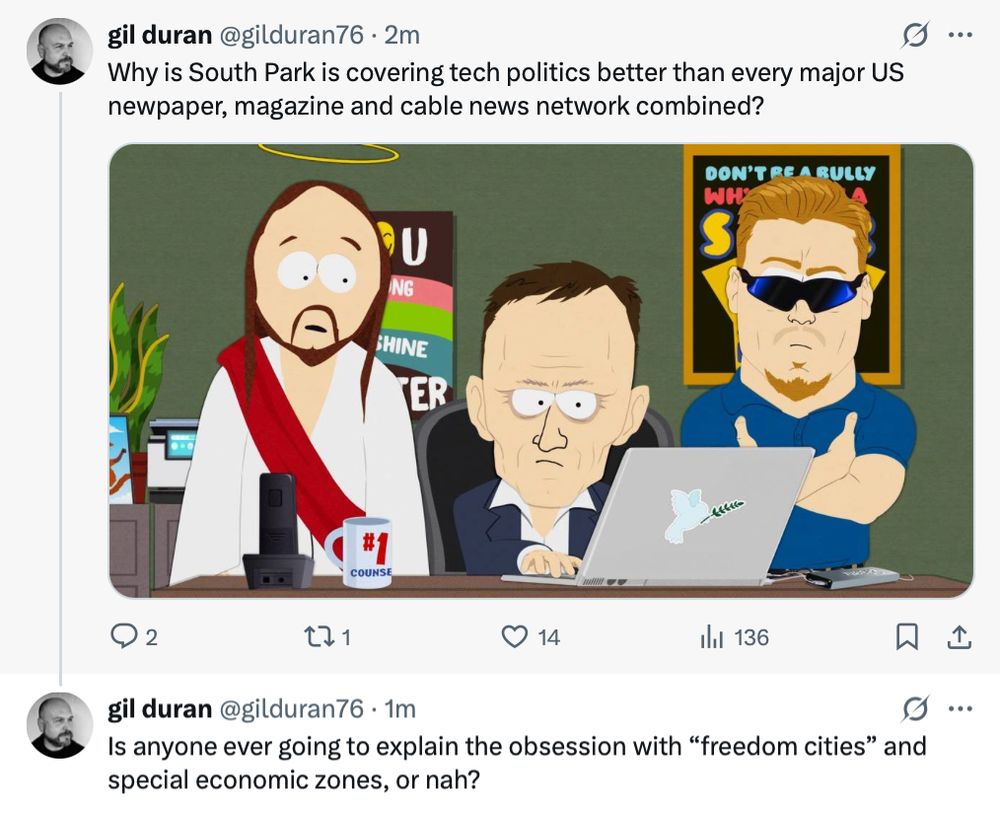Open replies on the South Park tweet
This screenshot has height=819, width=1000.
[x=134, y=637]
